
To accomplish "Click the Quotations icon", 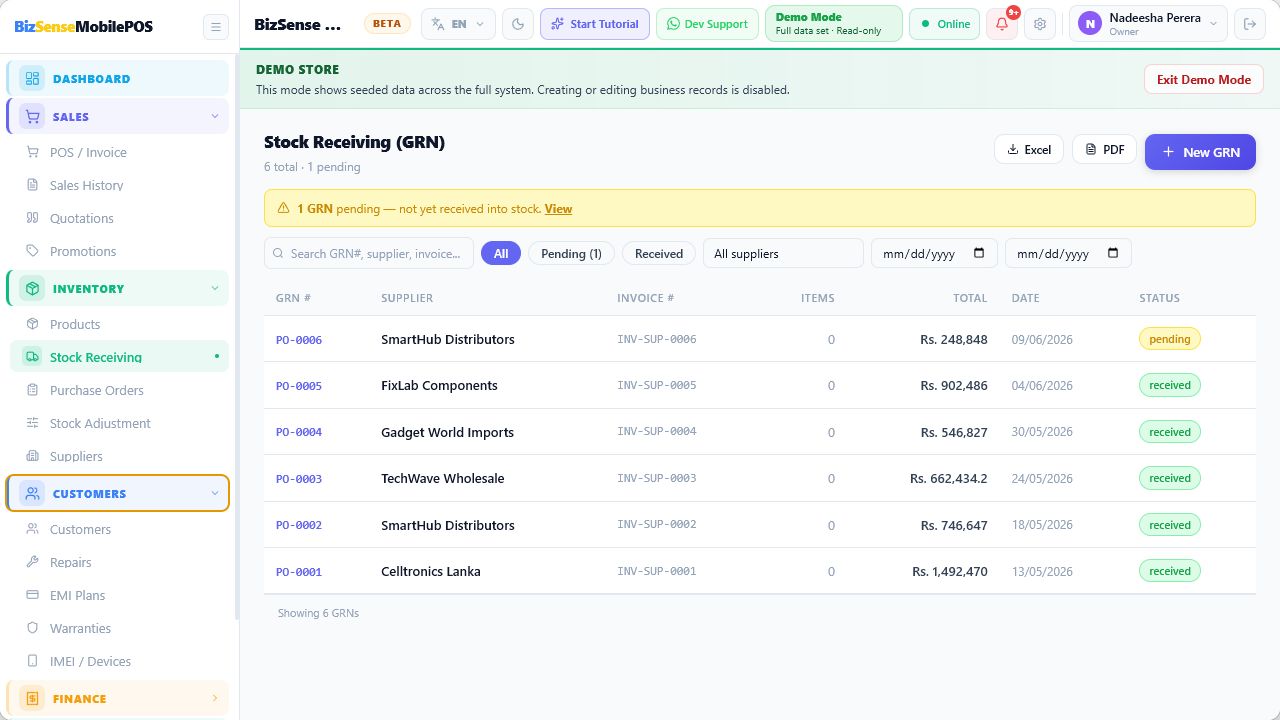I will (32, 219).
